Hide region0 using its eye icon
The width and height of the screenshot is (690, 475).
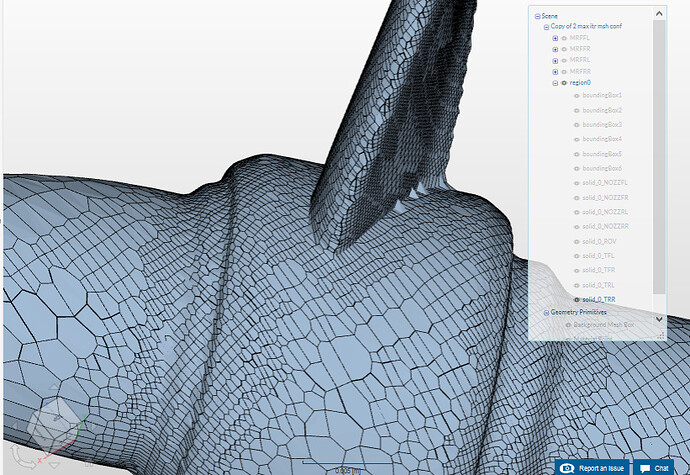(564, 83)
